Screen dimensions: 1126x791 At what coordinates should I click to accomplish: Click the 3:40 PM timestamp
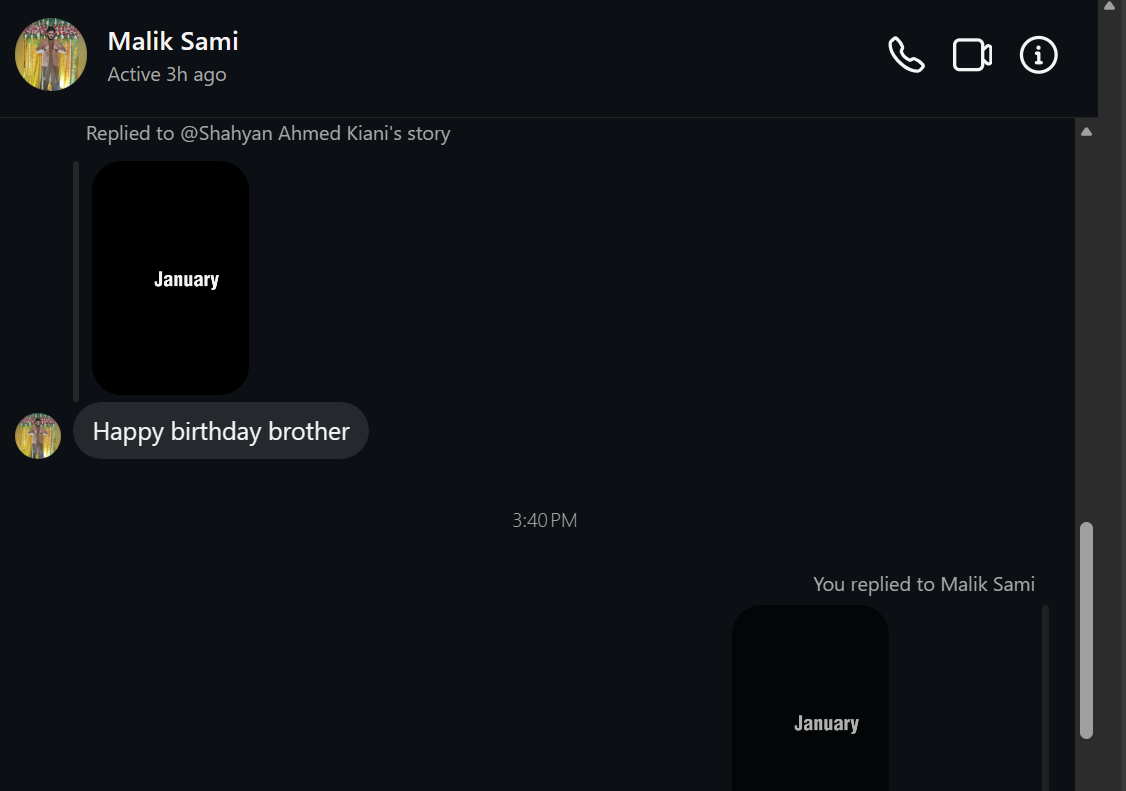click(x=544, y=520)
